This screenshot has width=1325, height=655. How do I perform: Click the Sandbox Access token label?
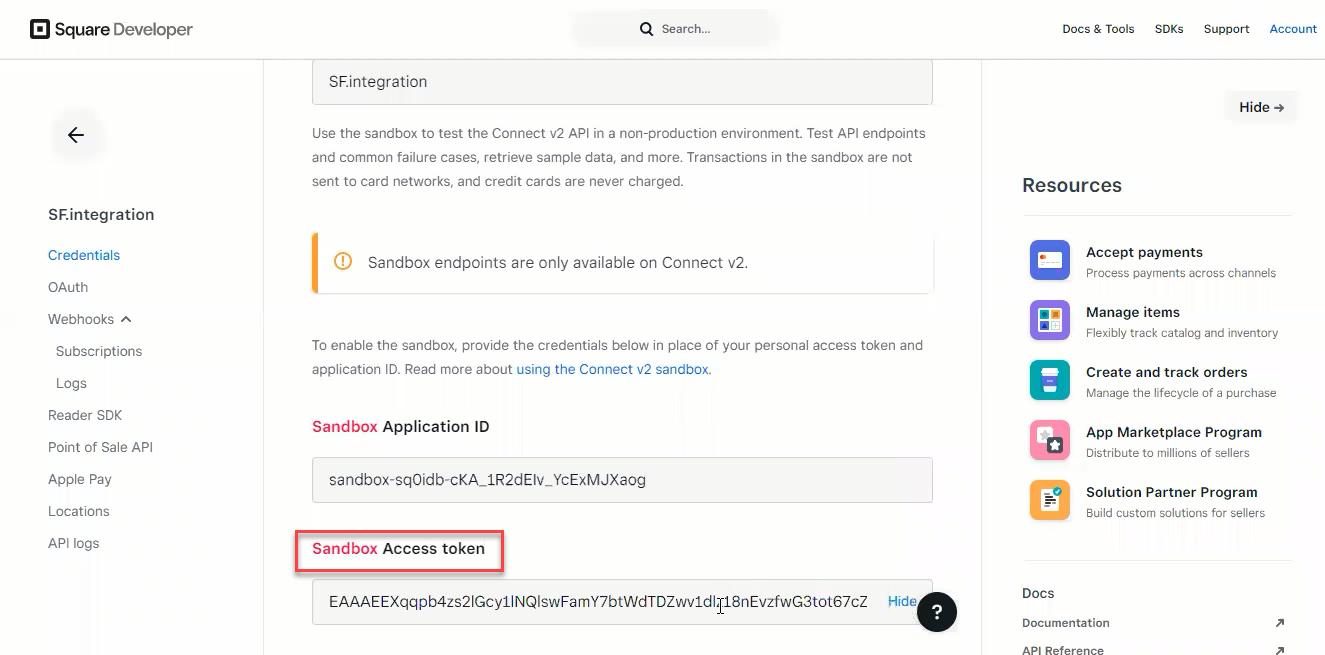[x=398, y=548]
